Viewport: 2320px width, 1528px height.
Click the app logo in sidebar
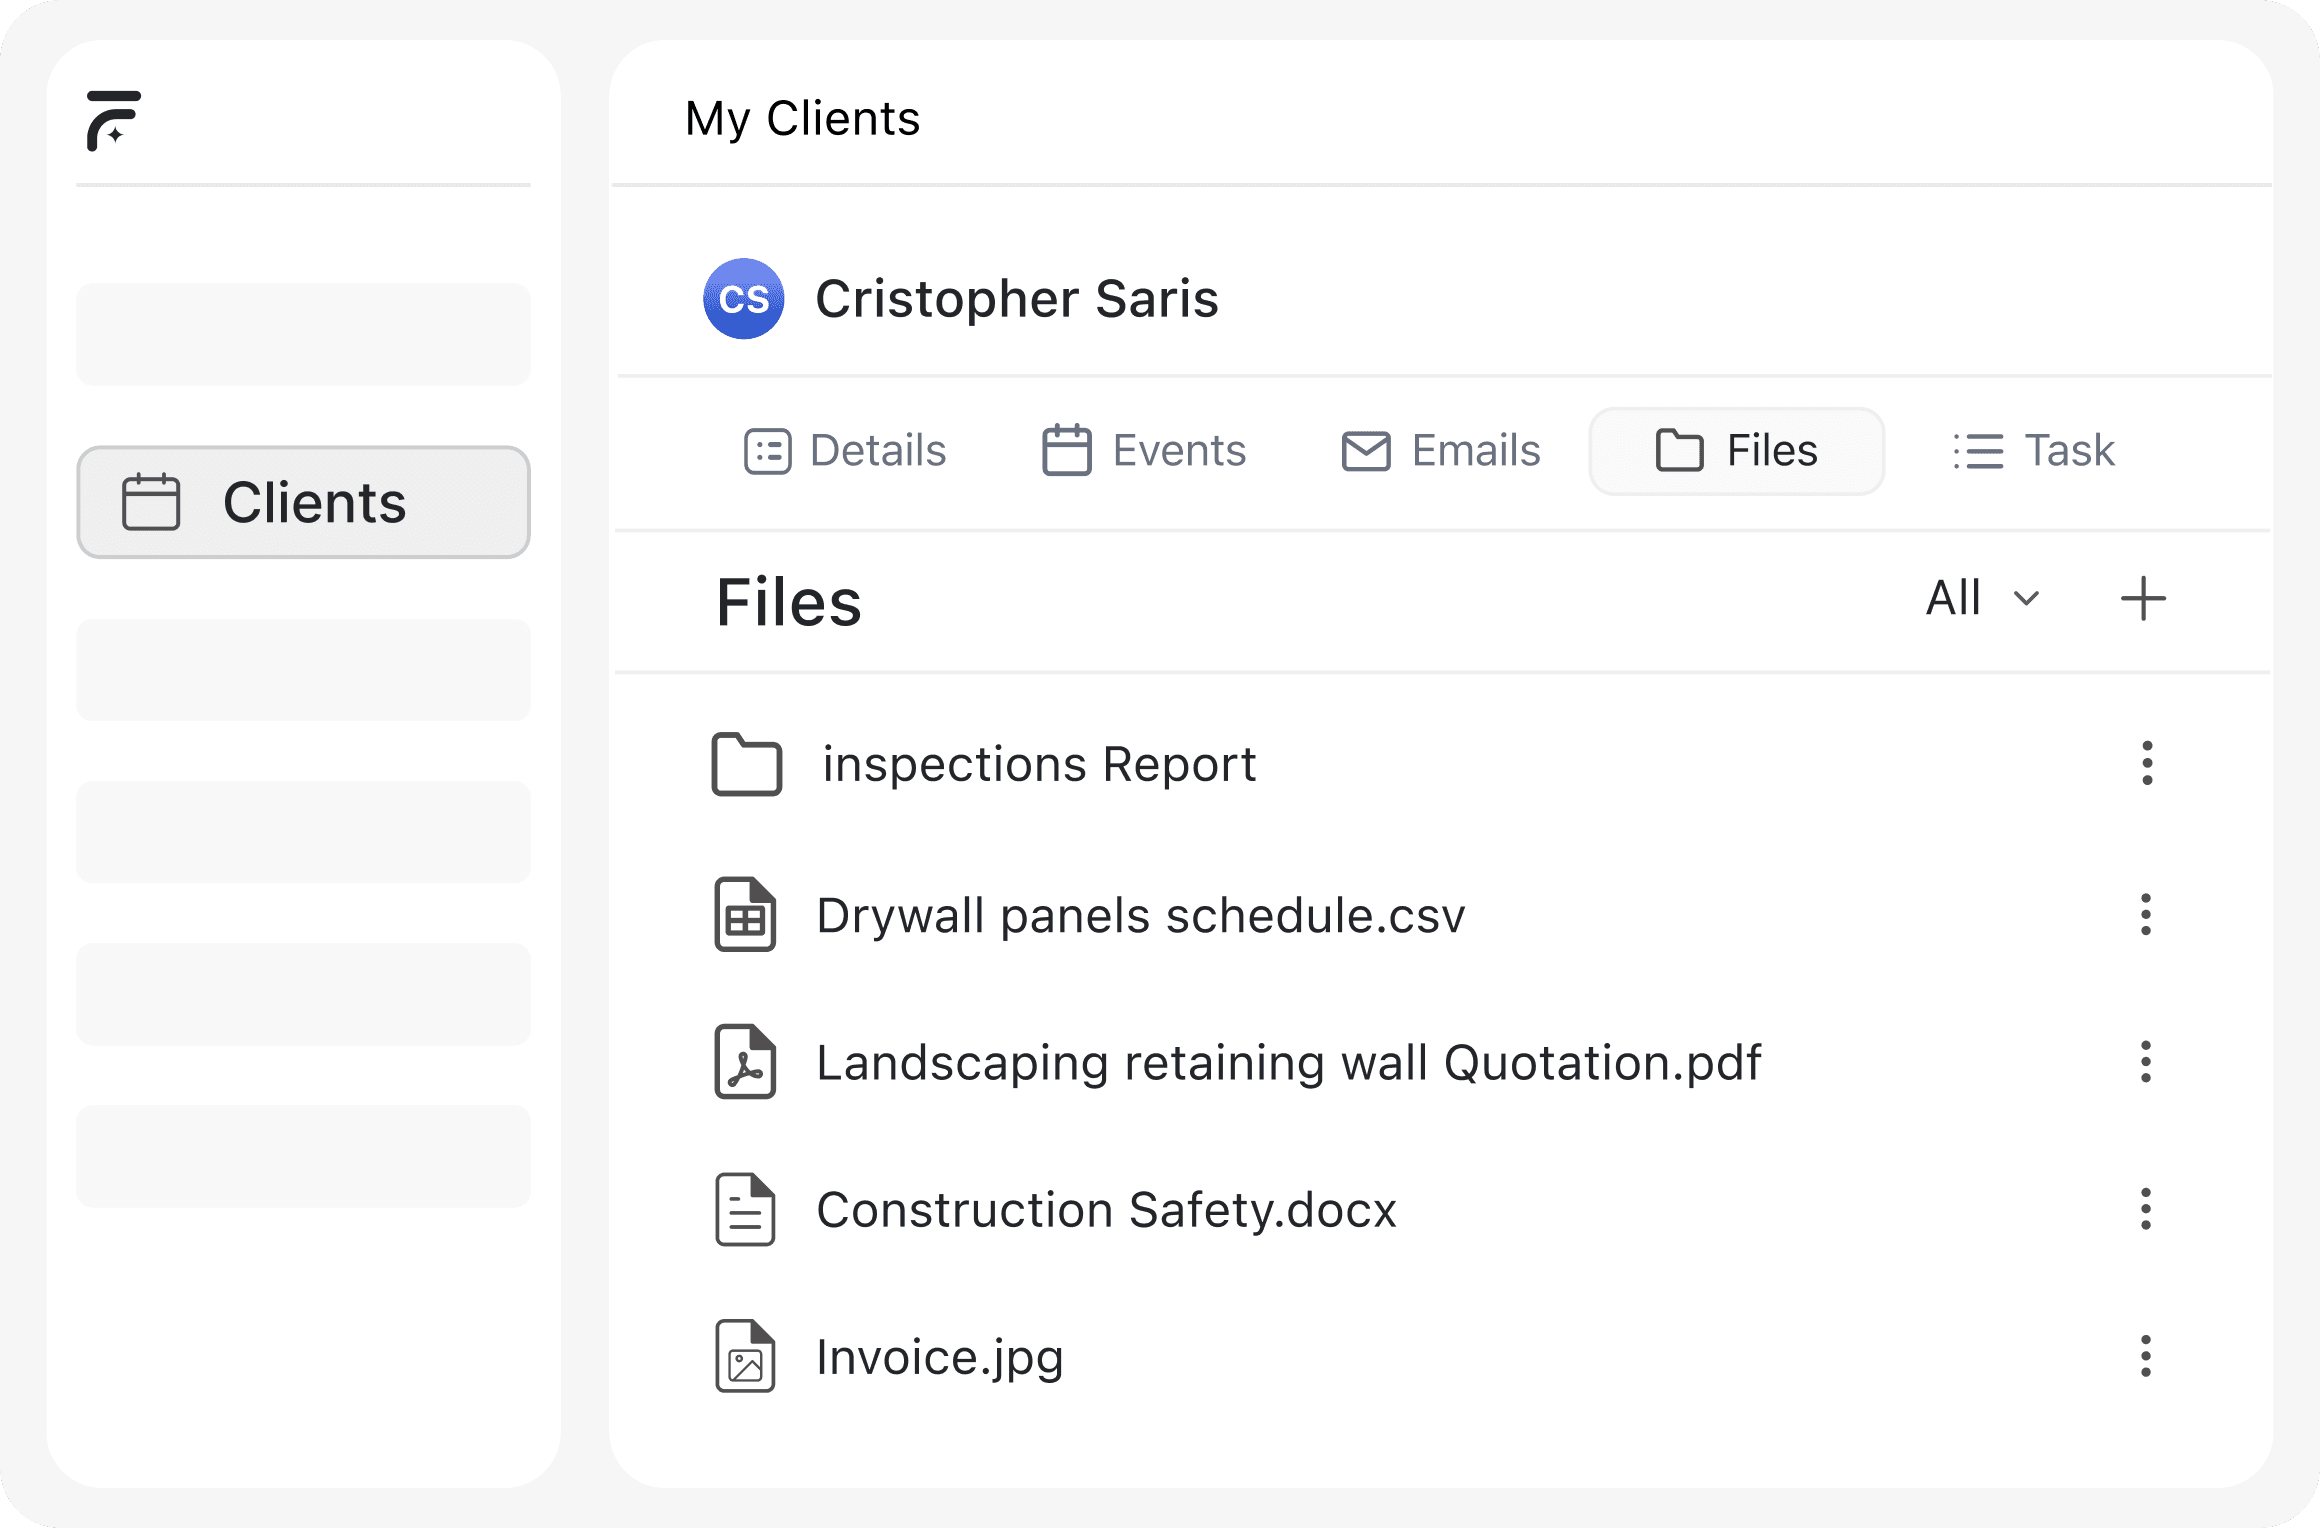(x=113, y=120)
